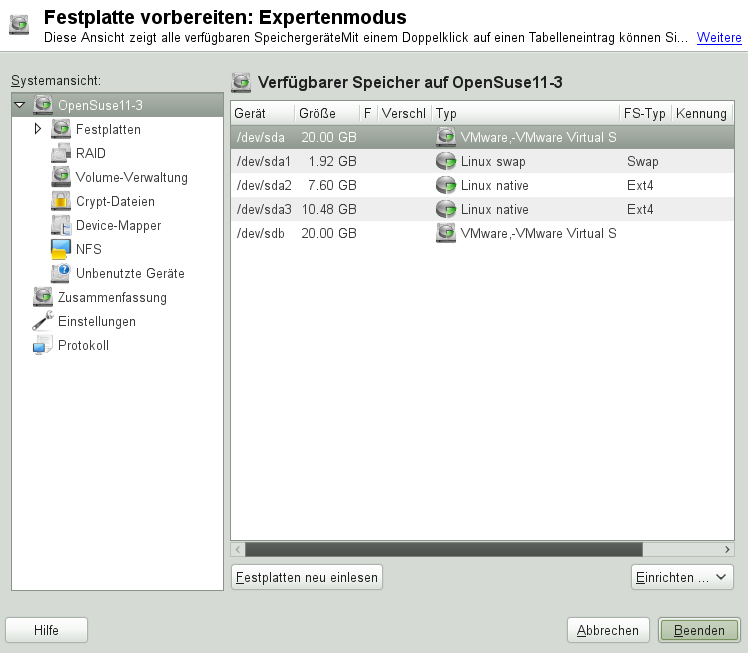This screenshot has width=748, height=653.
Task: Select the Volume-Verwaltung icon
Action: pyautogui.click(x=60, y=177)
